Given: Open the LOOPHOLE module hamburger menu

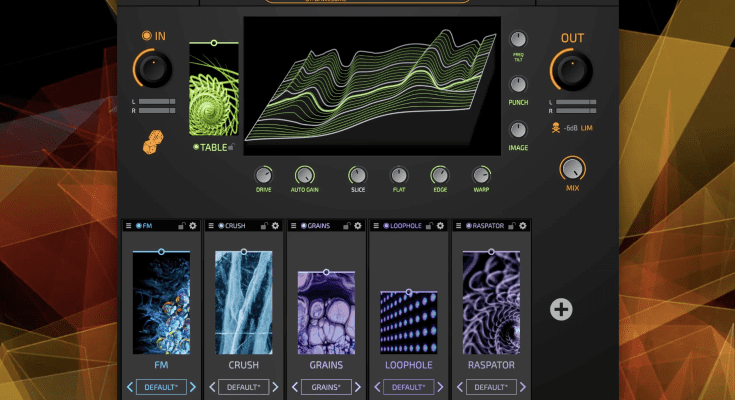Looking at the screenshot, I should tap(376, 226).
